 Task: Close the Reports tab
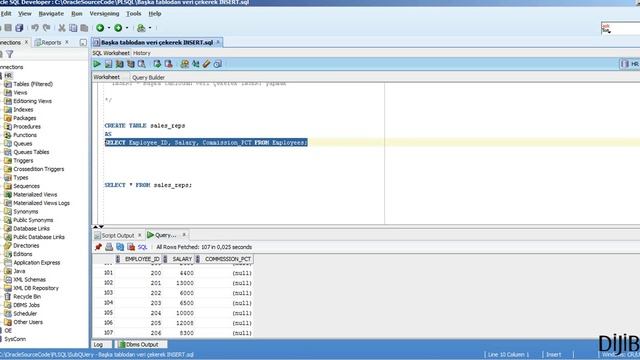tap(67, 42)
